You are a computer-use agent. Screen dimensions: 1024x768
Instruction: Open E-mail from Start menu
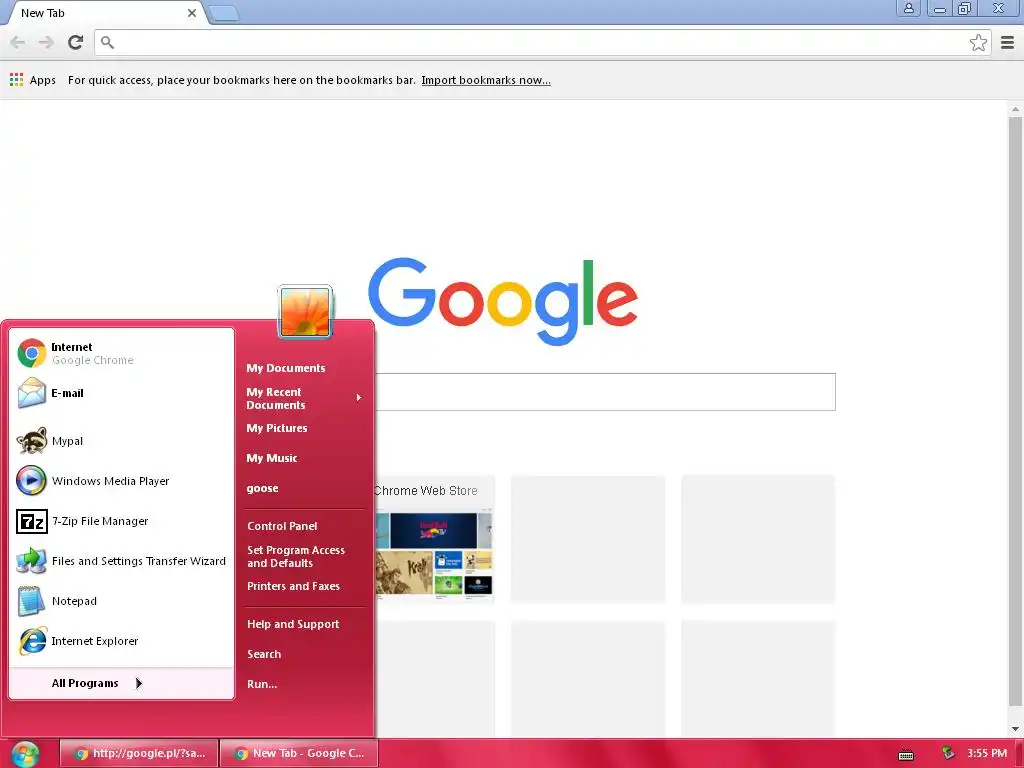pos(121,393)
